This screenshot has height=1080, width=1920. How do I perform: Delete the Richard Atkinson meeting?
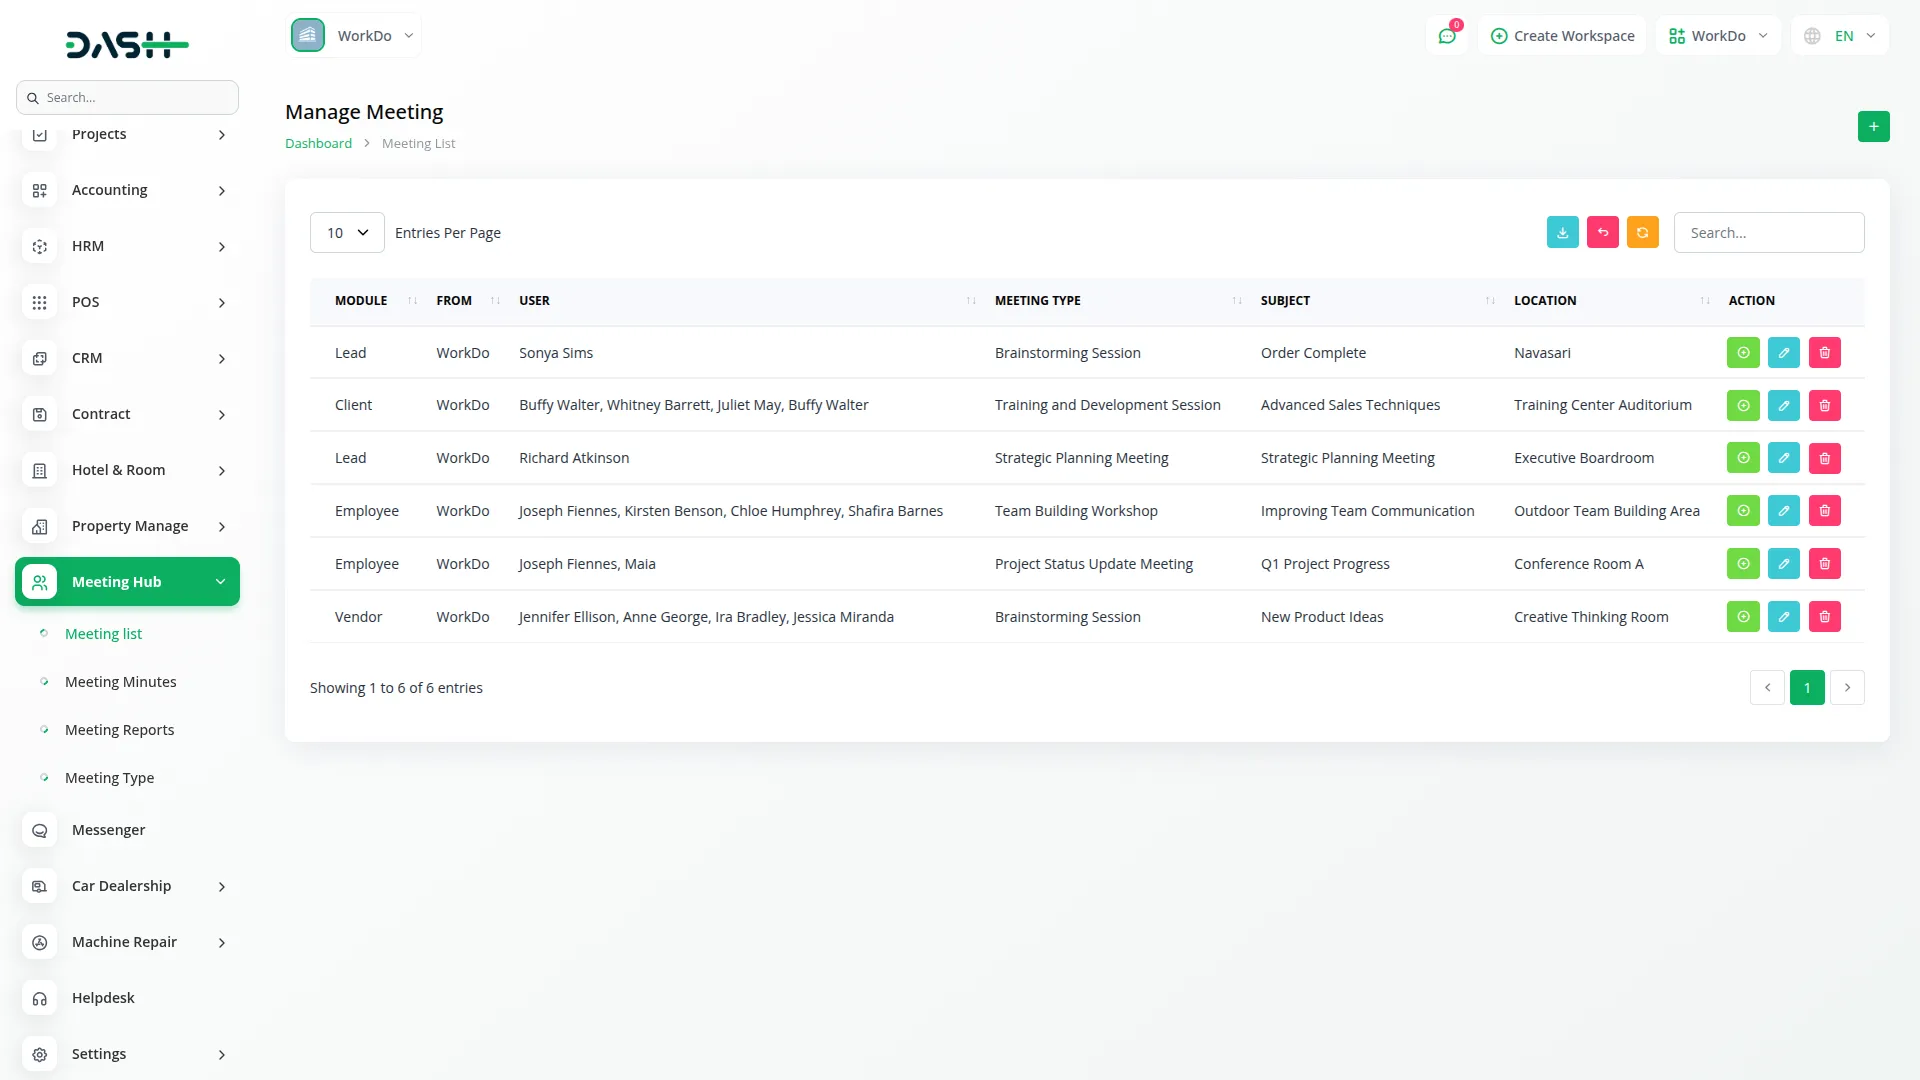point(1824,458)
